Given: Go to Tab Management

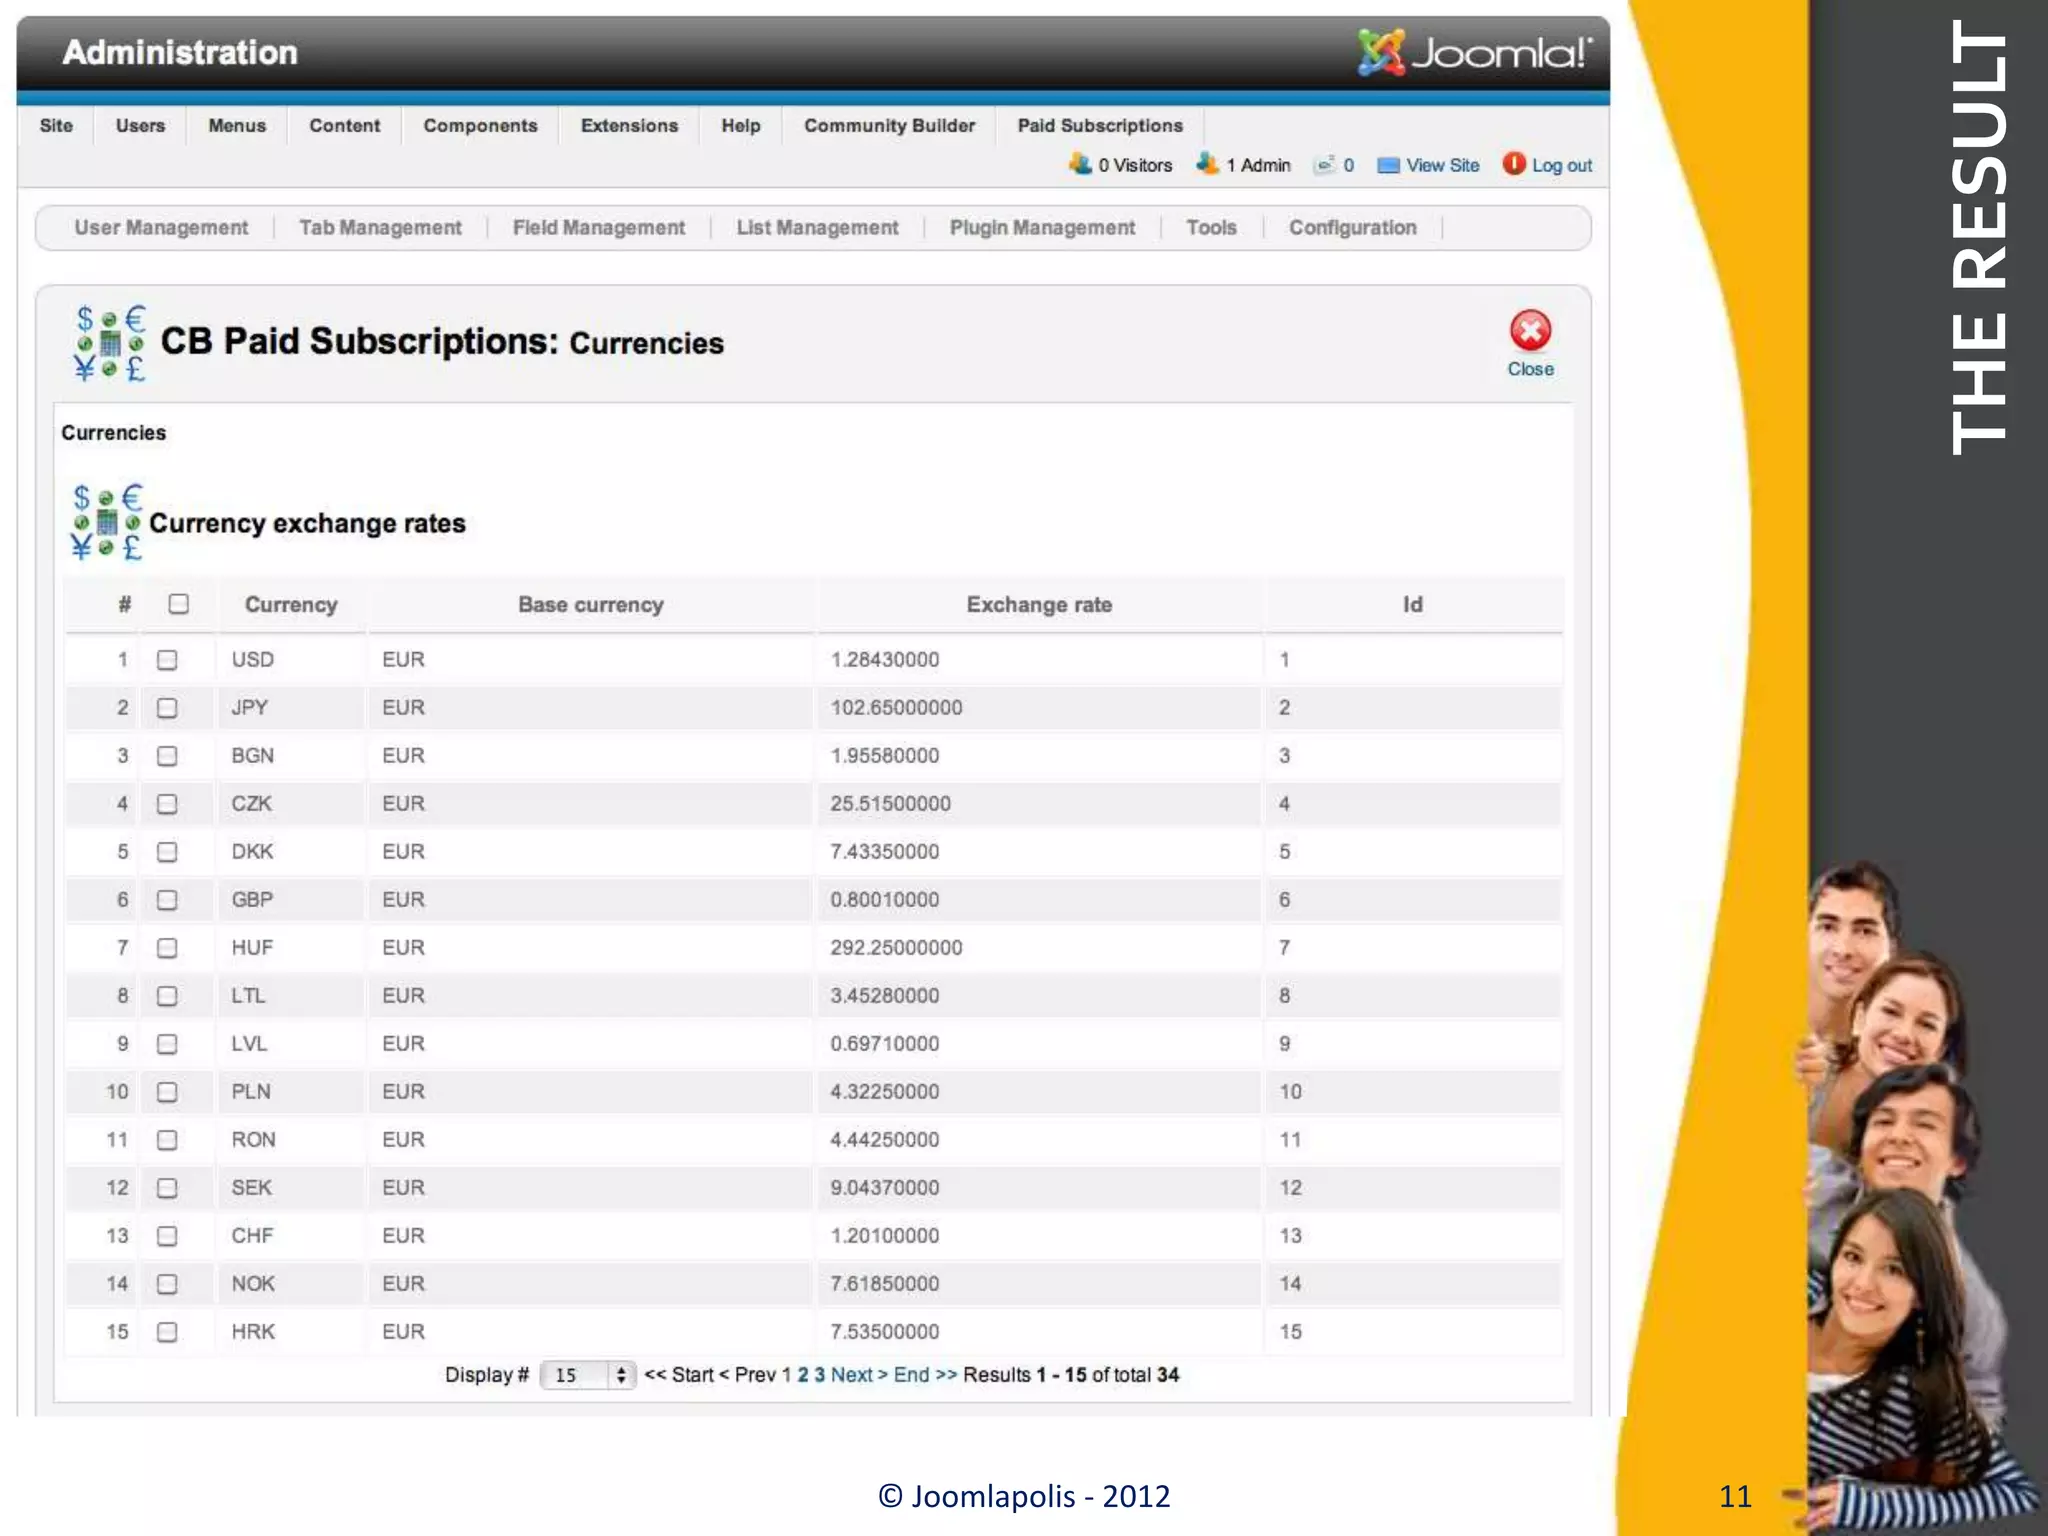Looking at the screenshot, I should (x=380, y=228).
